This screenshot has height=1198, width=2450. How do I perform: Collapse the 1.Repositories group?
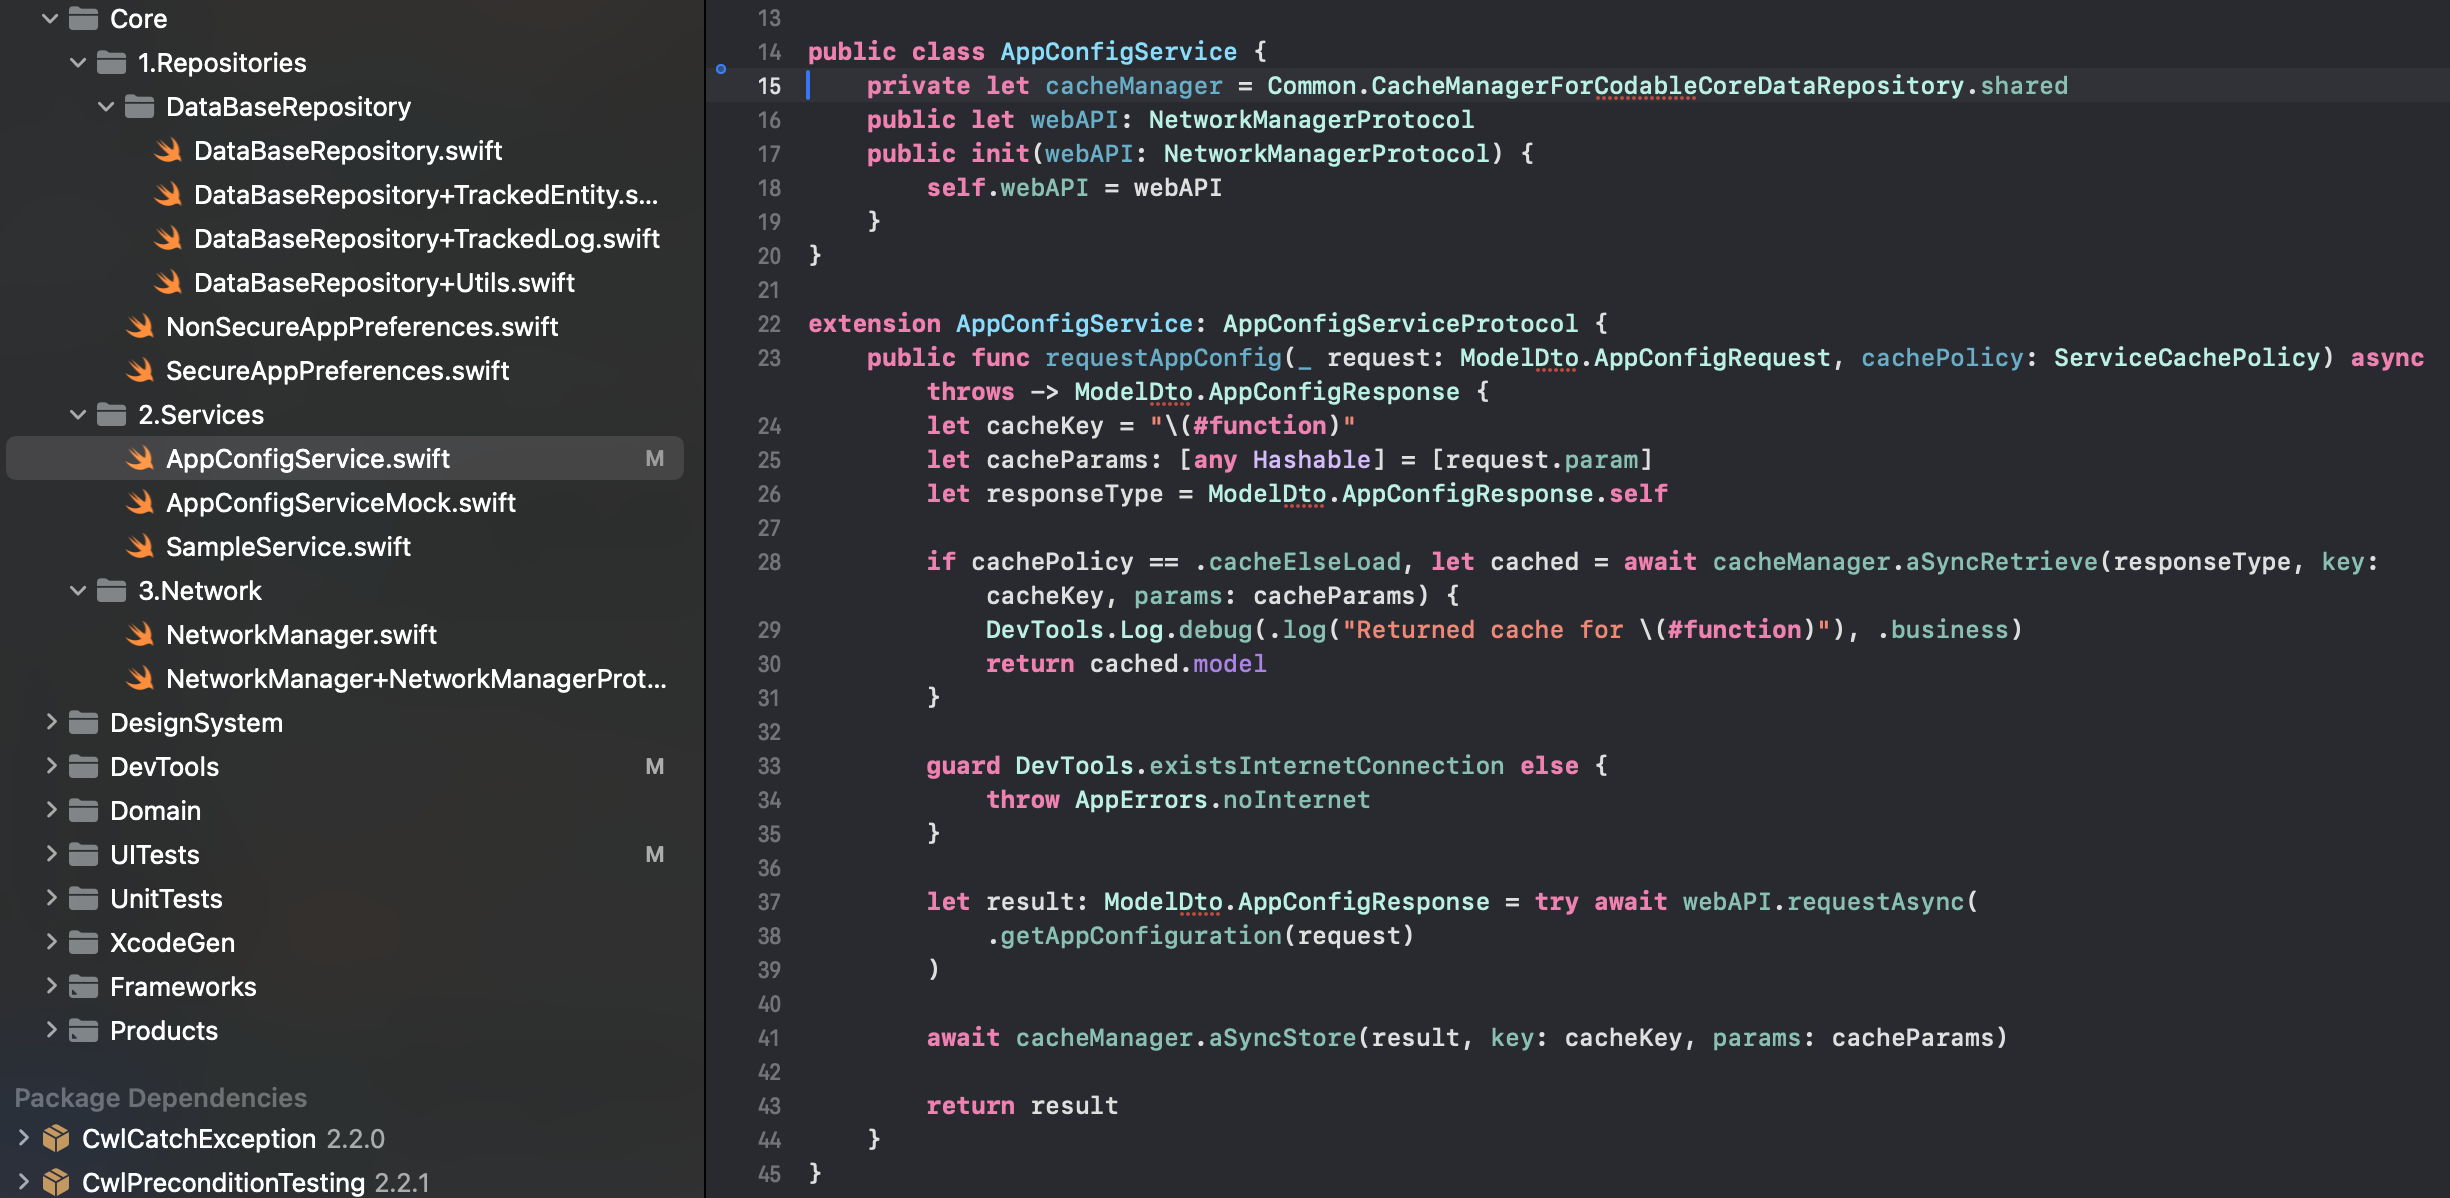click(x=78, y=63)
